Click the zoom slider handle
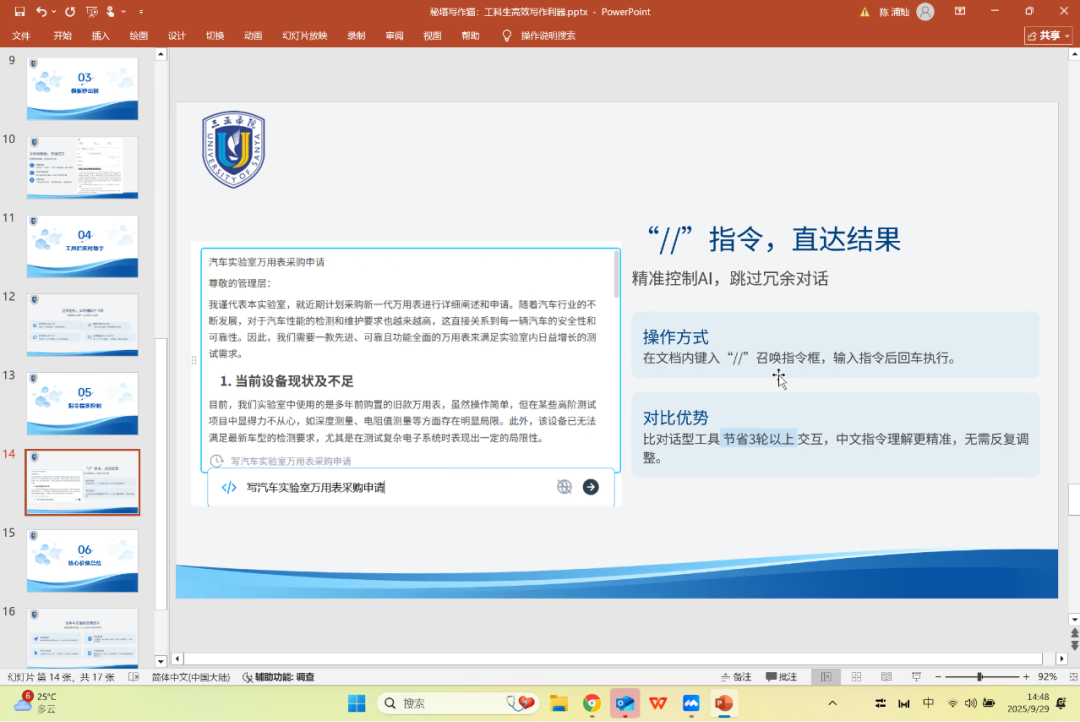1080x722 pixels. click(979, 677)
